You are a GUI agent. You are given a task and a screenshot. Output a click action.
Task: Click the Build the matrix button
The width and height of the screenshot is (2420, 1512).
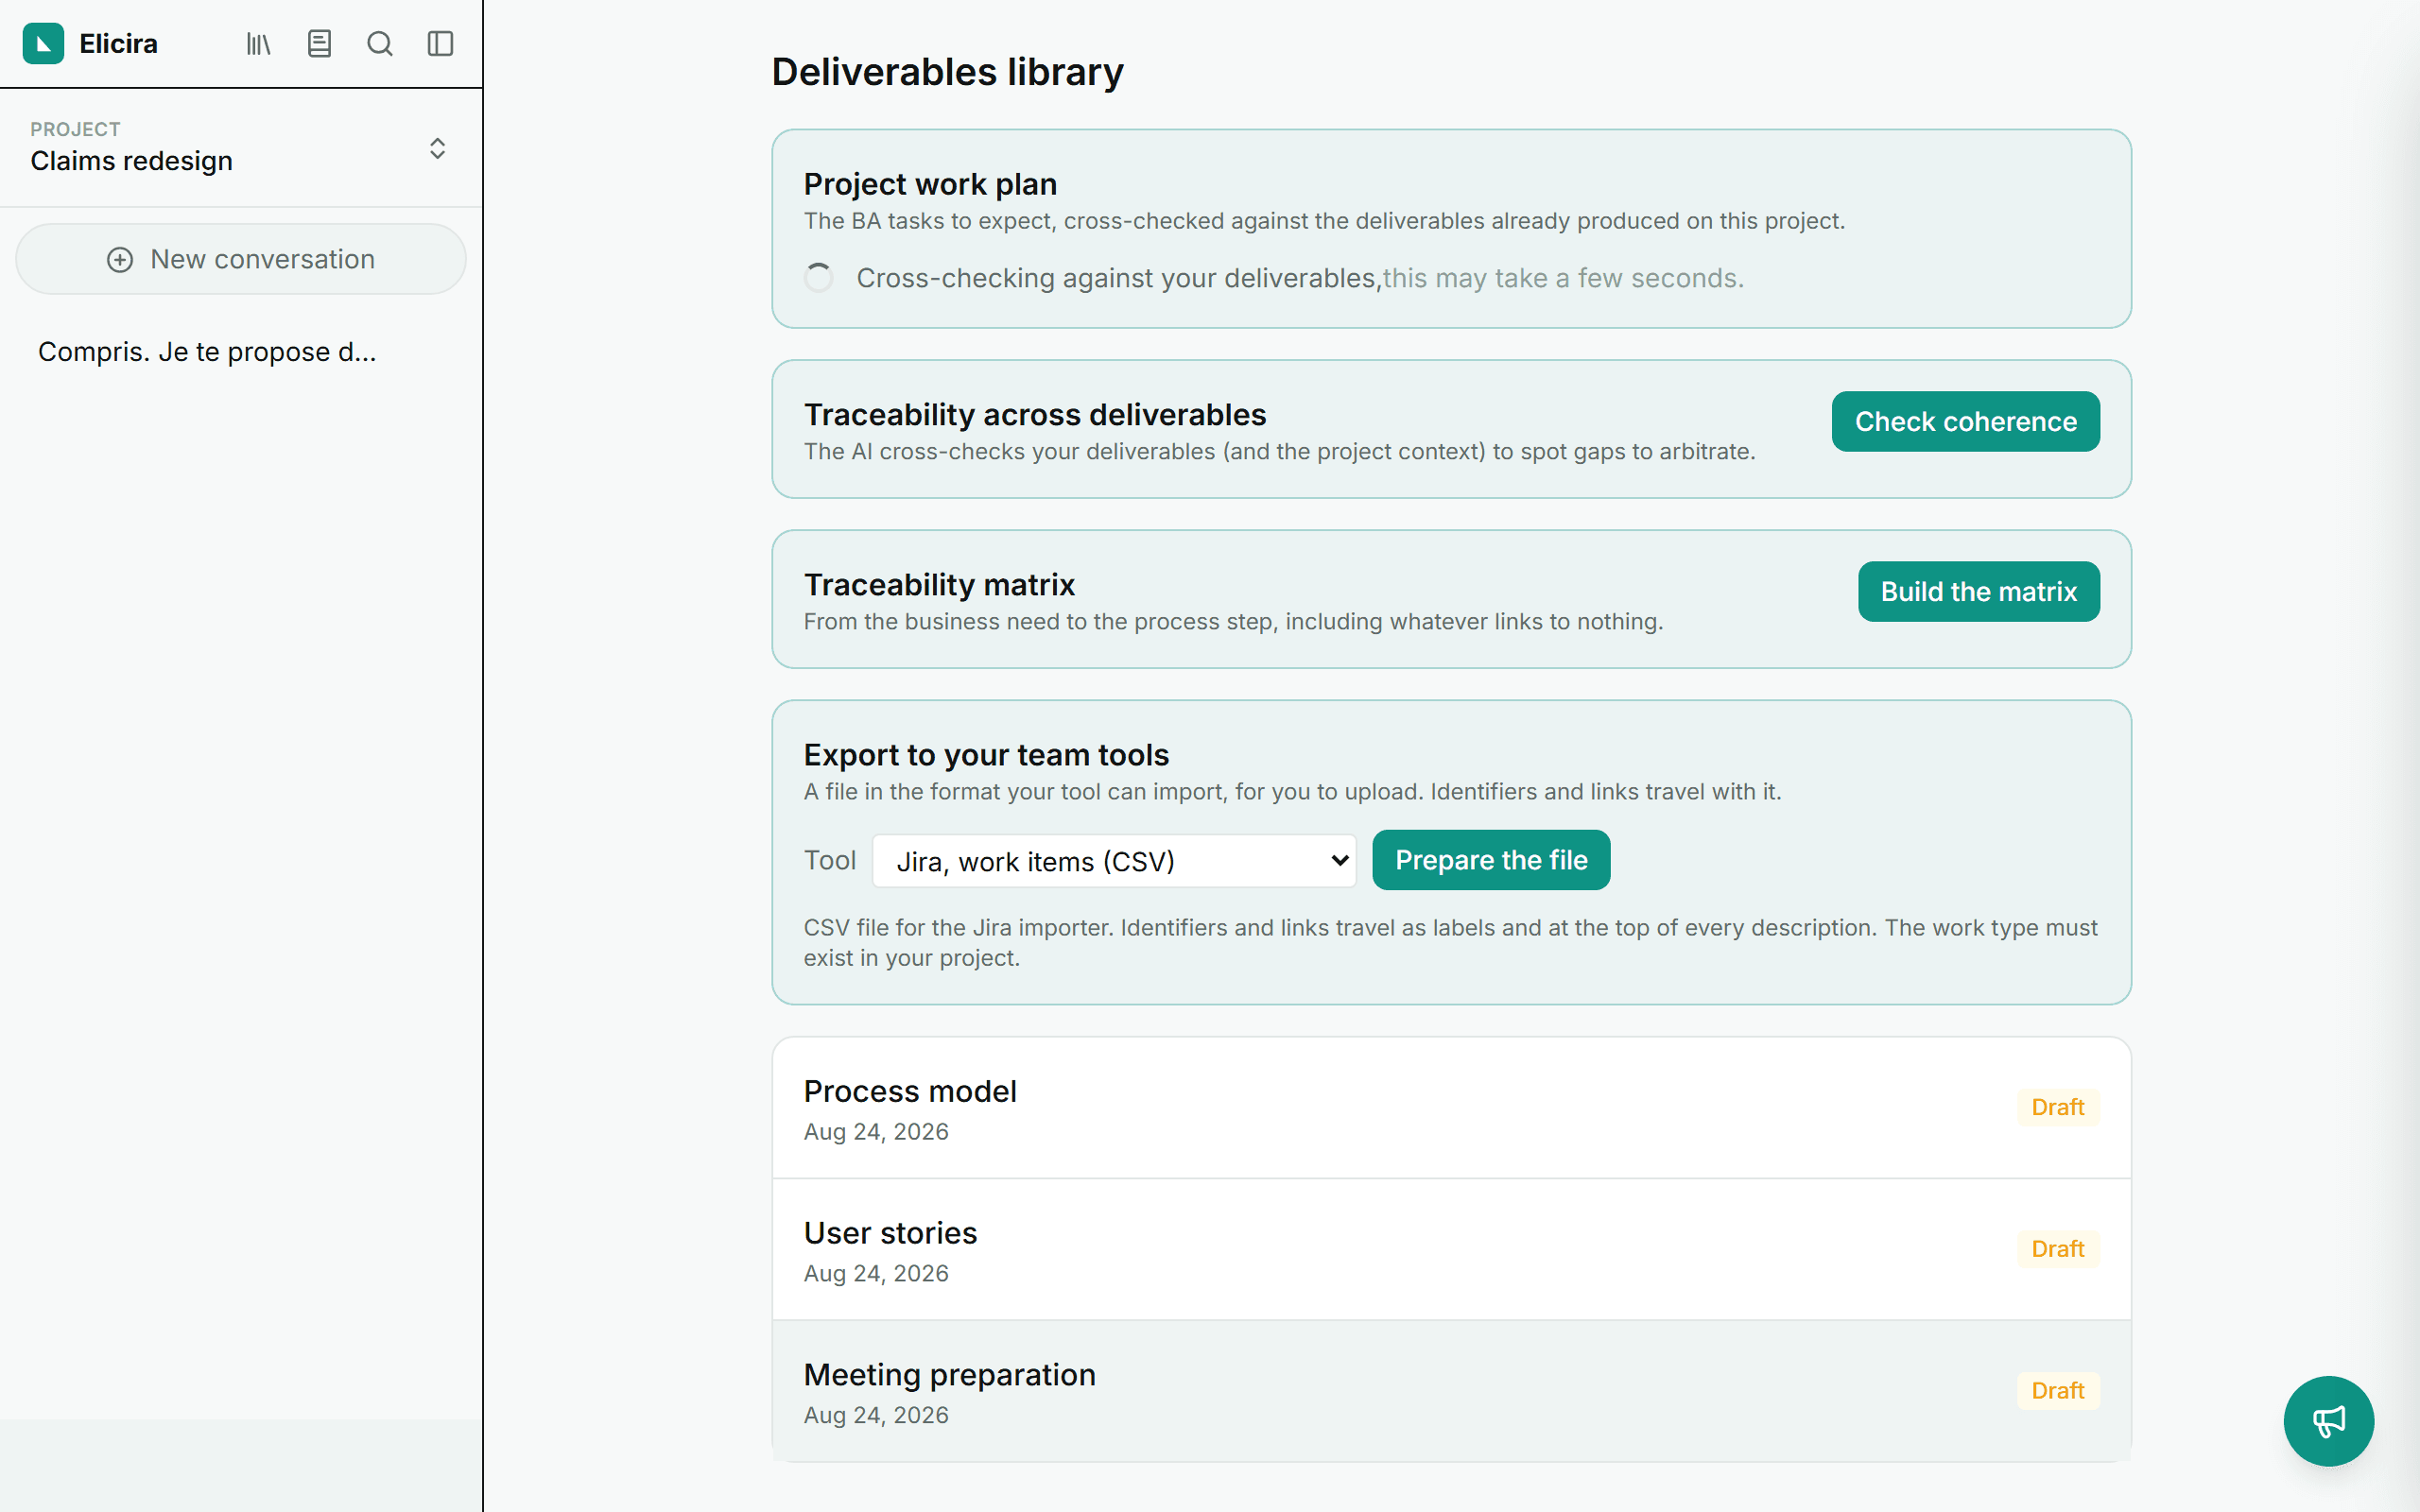pos(1978,591)
